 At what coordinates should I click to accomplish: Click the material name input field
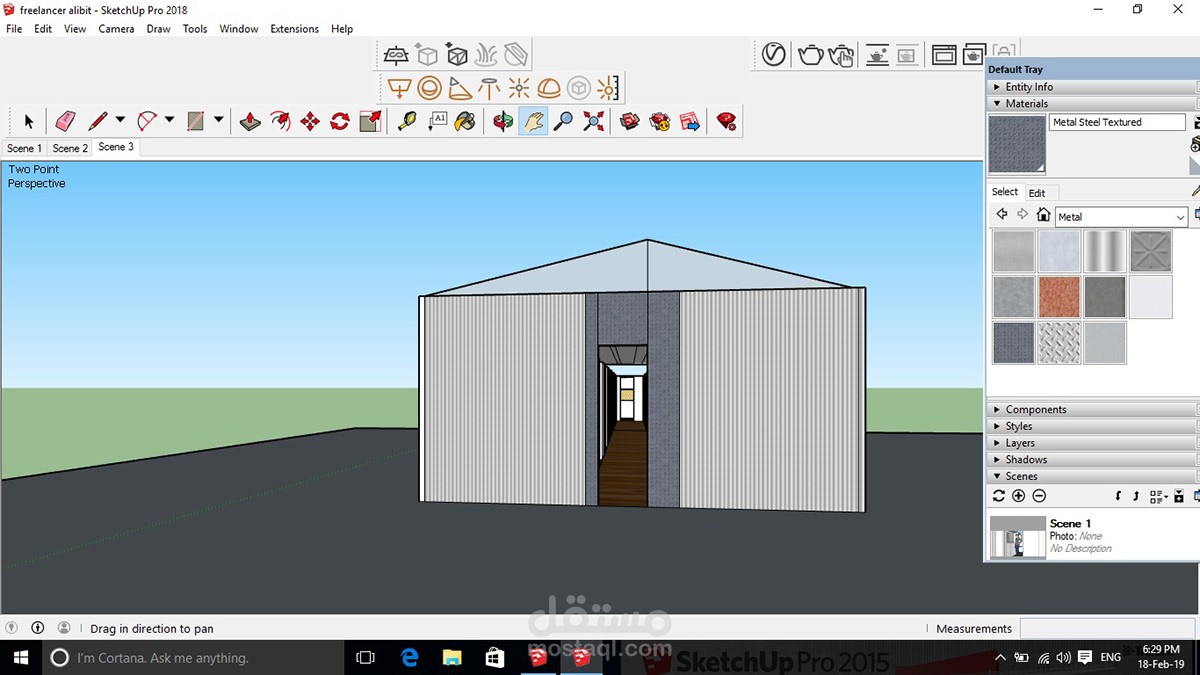(1117, 122)
